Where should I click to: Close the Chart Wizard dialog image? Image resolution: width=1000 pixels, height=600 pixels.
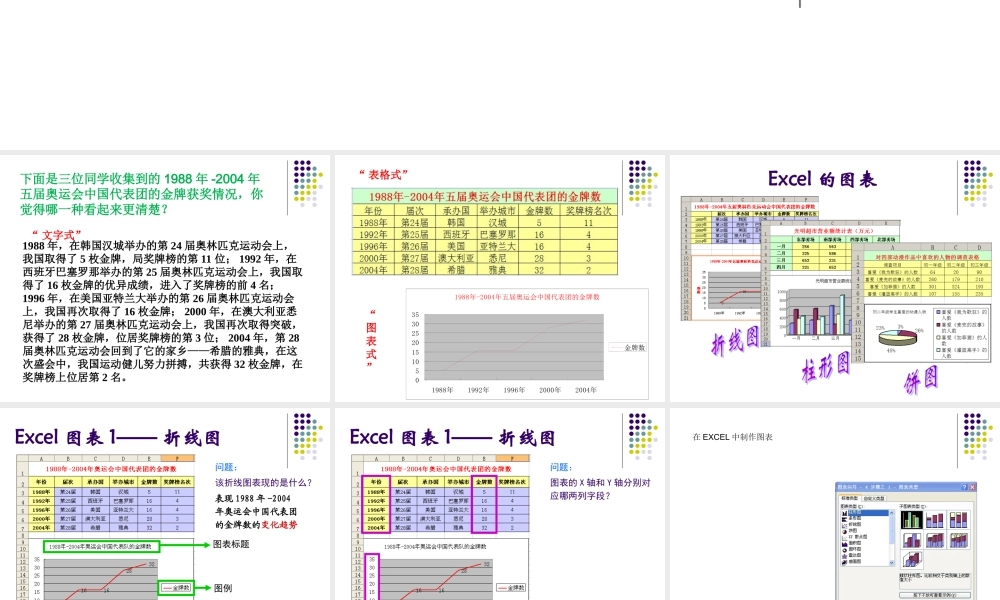pyautogui.click(x=973, y=487)
